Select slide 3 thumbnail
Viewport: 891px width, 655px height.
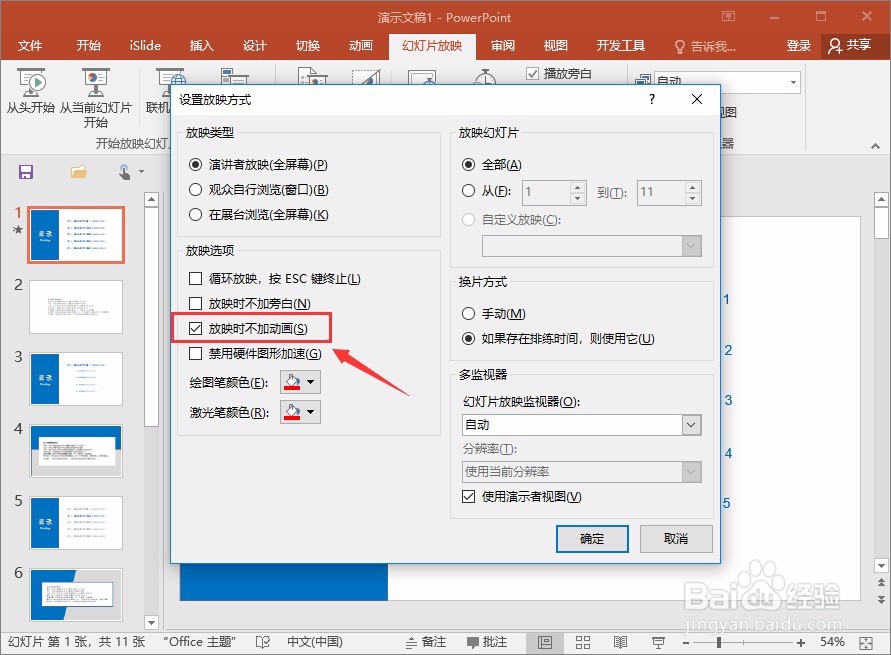click(76, 378)
